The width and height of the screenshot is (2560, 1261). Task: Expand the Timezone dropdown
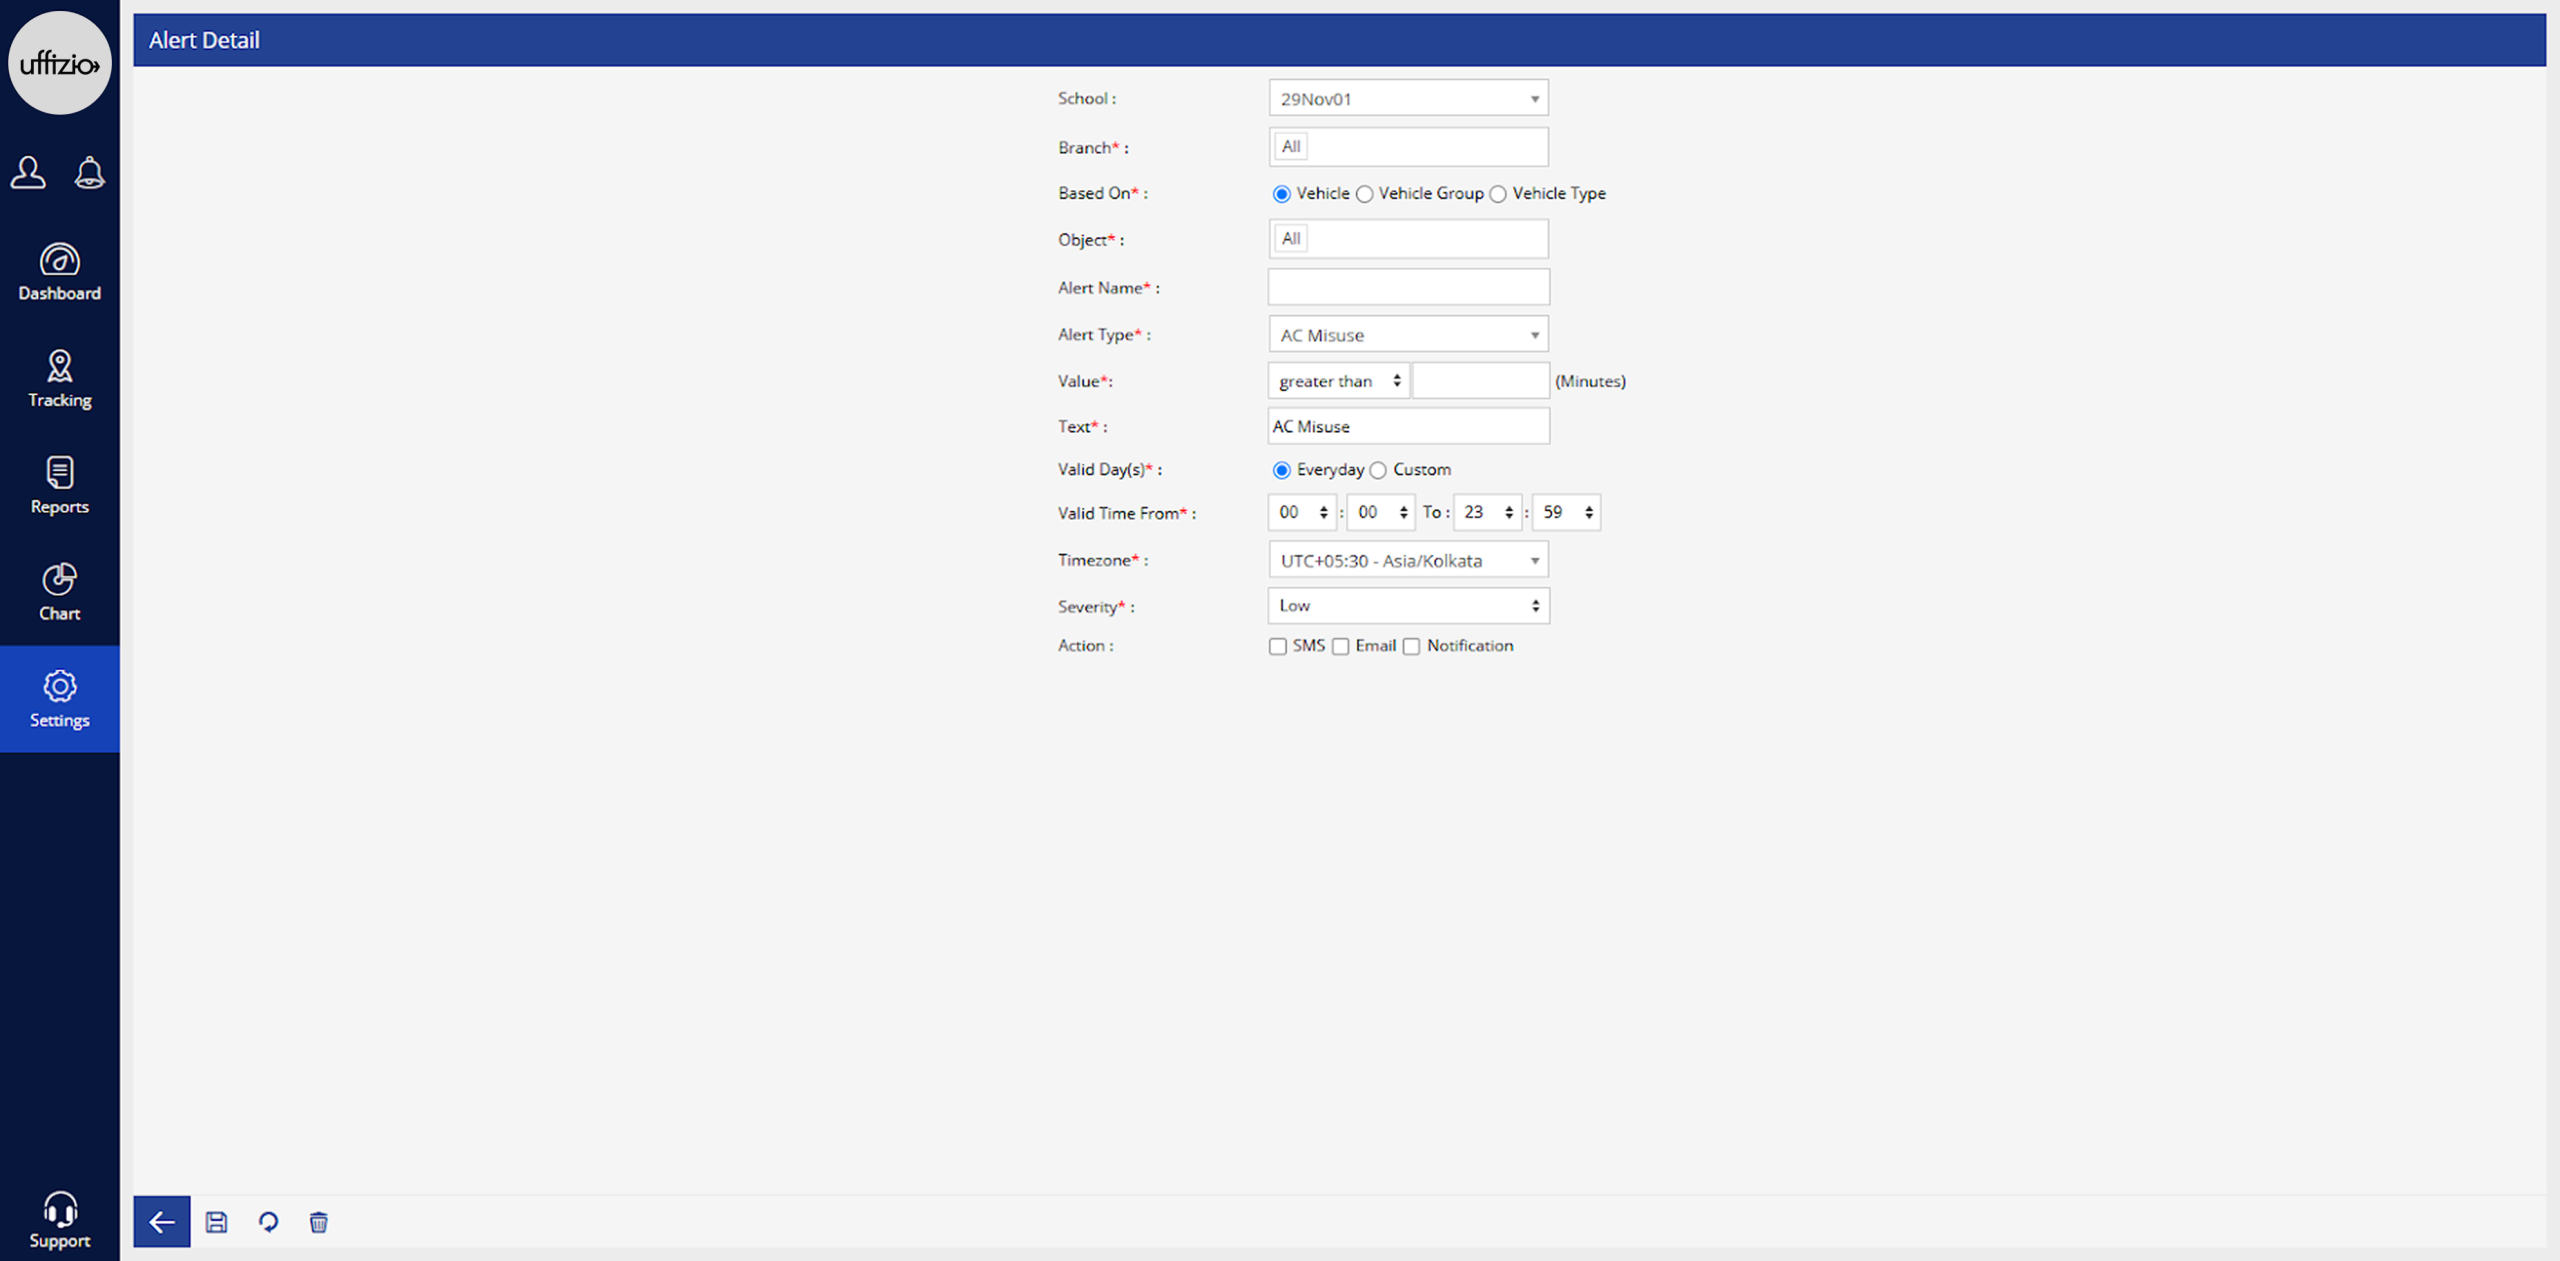pos(1407,560)
